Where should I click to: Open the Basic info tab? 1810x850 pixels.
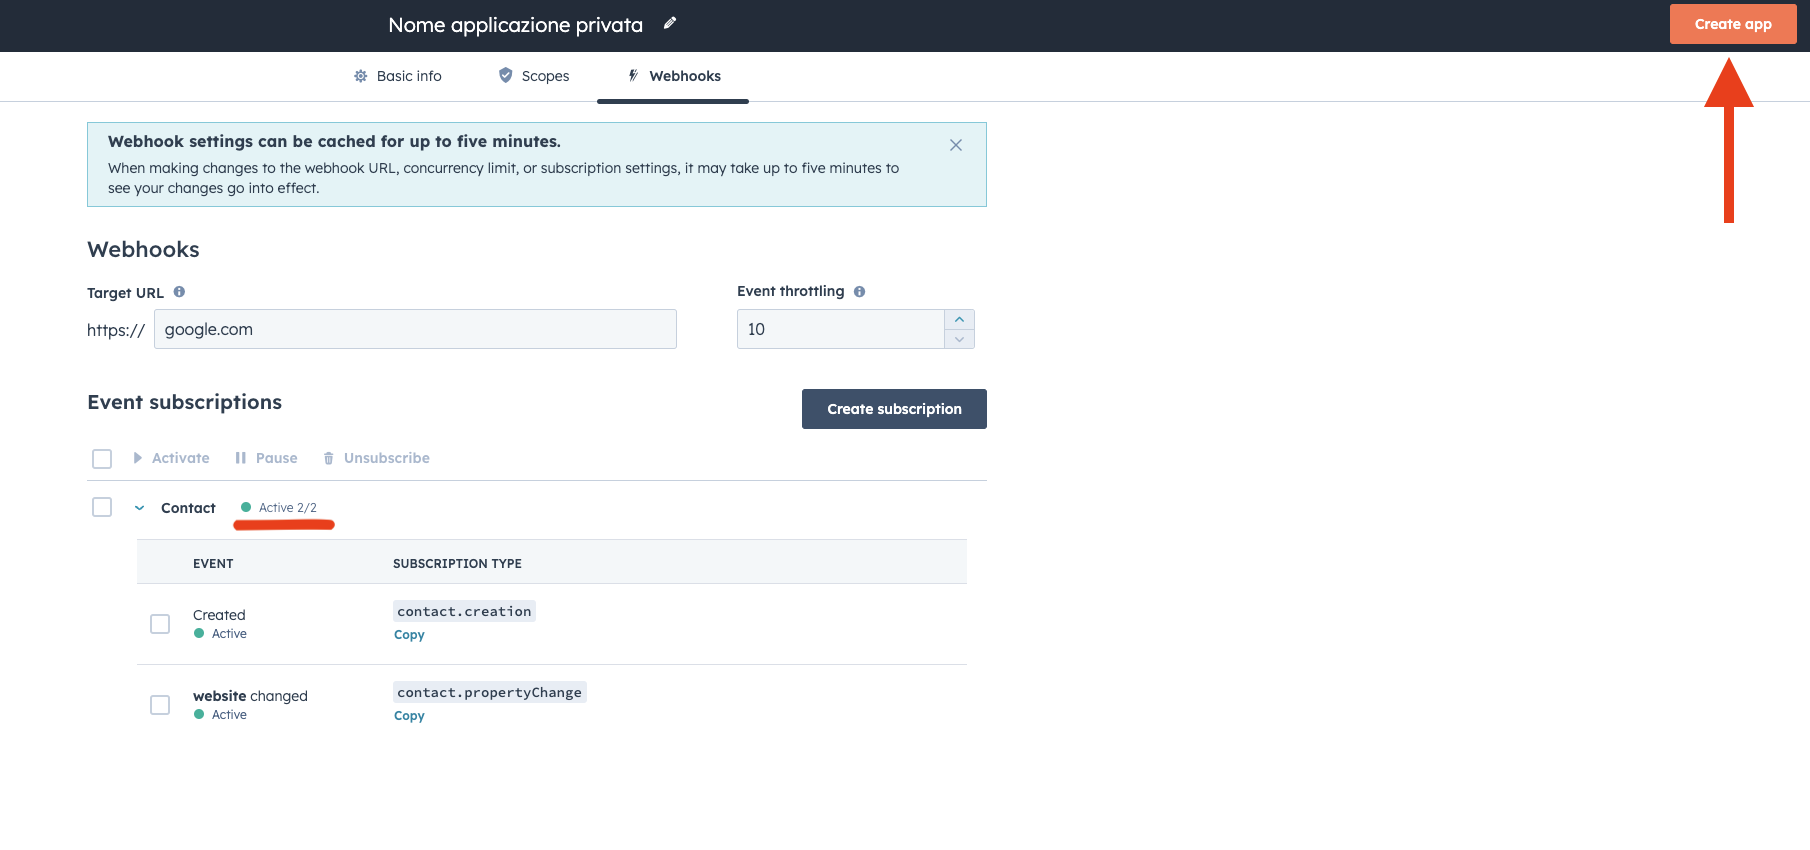point(398,76)
